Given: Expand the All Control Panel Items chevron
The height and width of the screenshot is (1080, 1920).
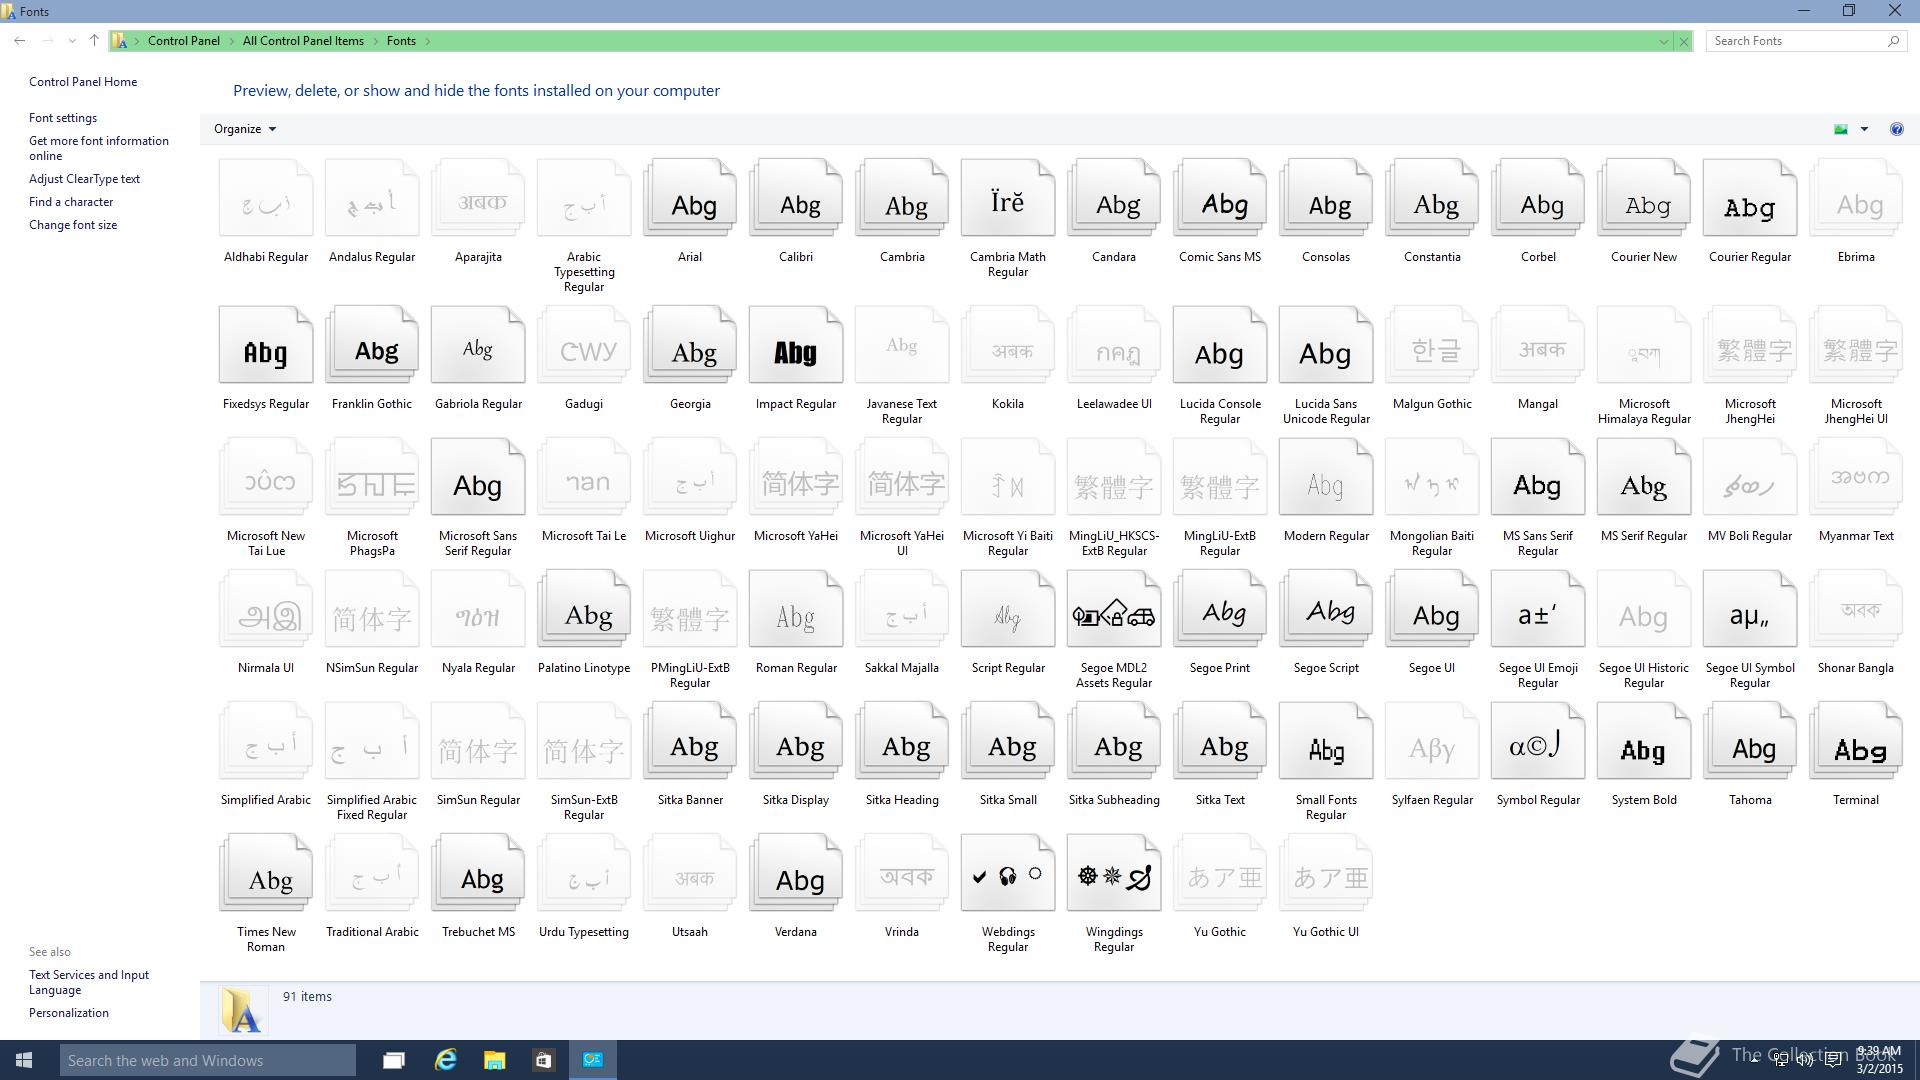Looking at the screenshot, I should tap(376, 41).
